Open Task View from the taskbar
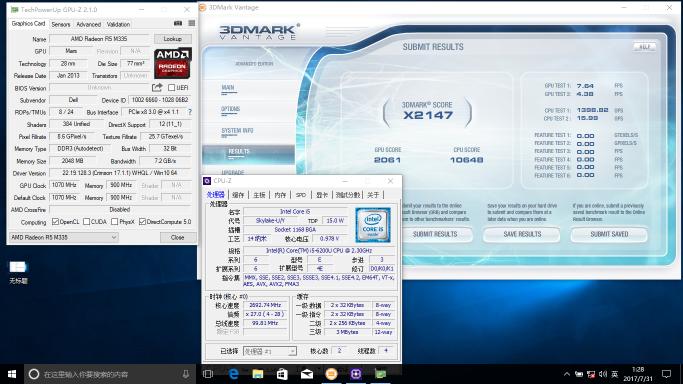Screen dimensions: 683x384 click(x=208, y=374)
